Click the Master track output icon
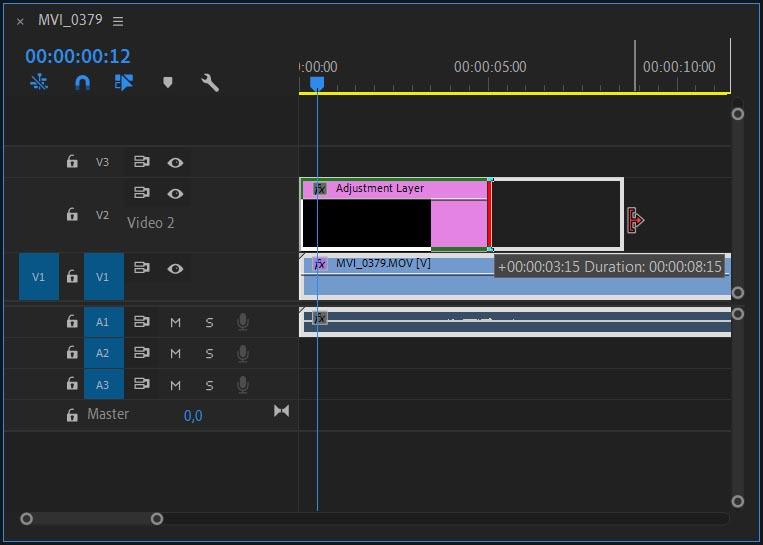Viewport: 763px width, 545px height. coord(281,411)
